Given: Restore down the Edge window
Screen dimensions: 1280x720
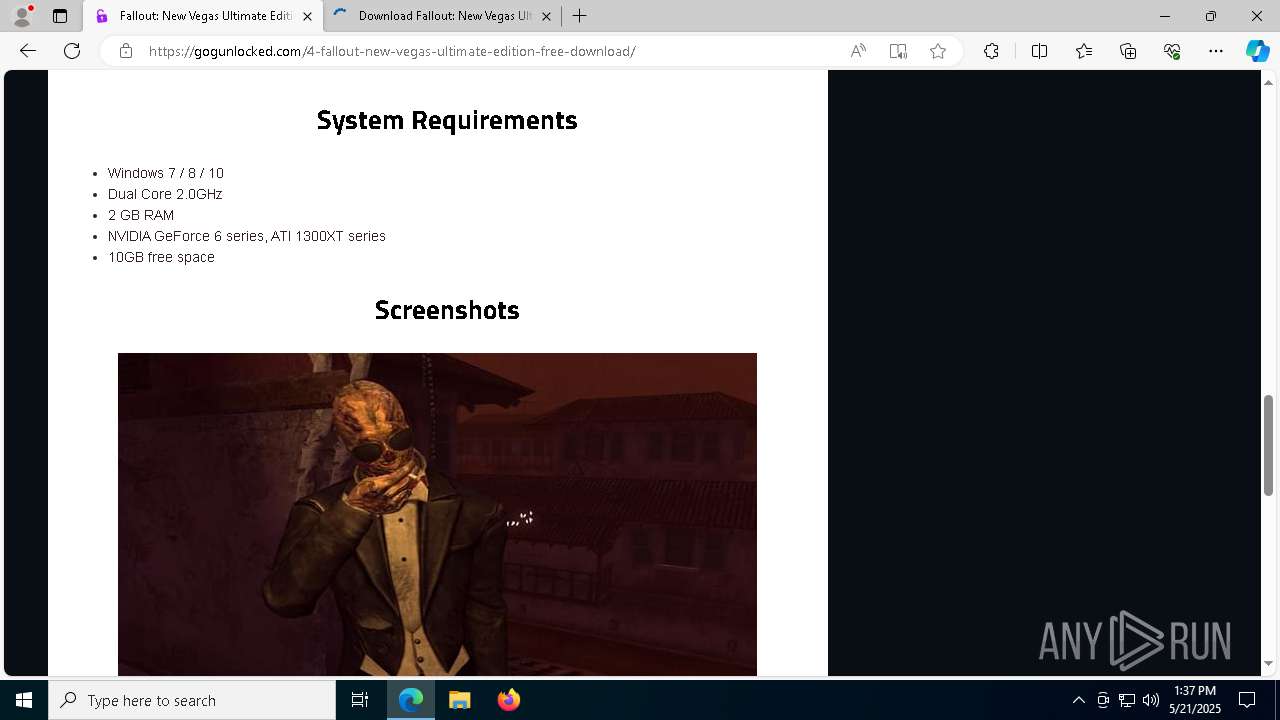Looking at the screenshot, I should click(1211, 16).
